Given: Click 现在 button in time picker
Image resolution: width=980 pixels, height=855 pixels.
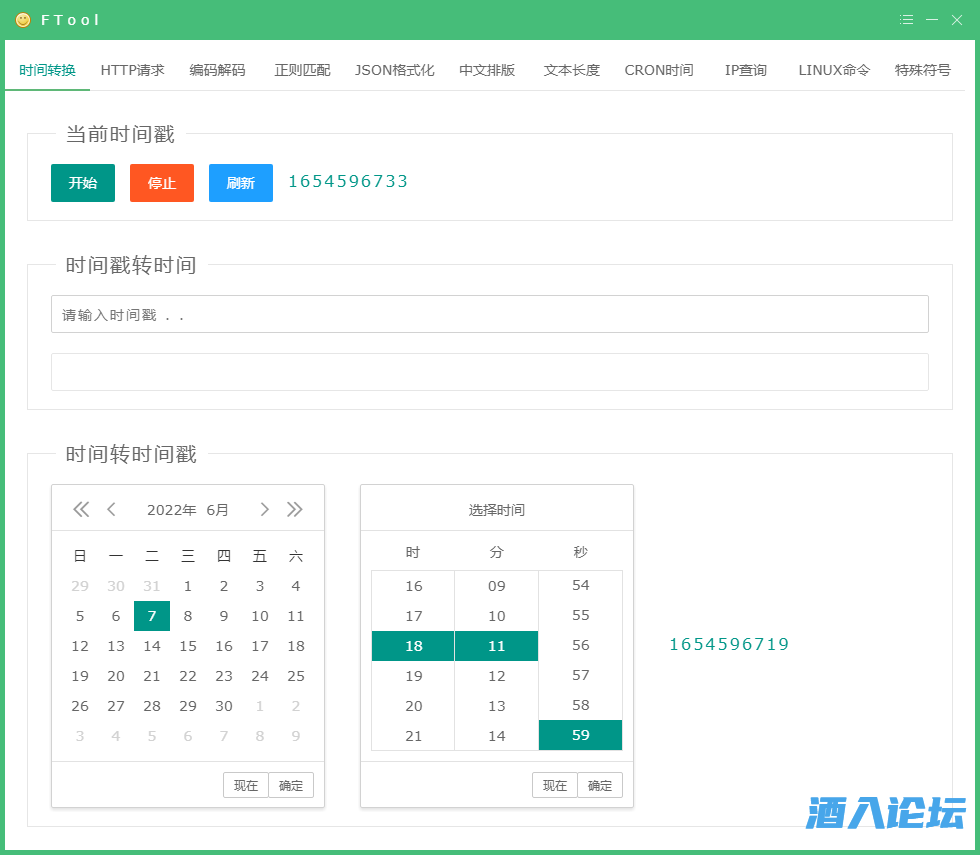Looking at the screenshot, I should pos(555,785).
